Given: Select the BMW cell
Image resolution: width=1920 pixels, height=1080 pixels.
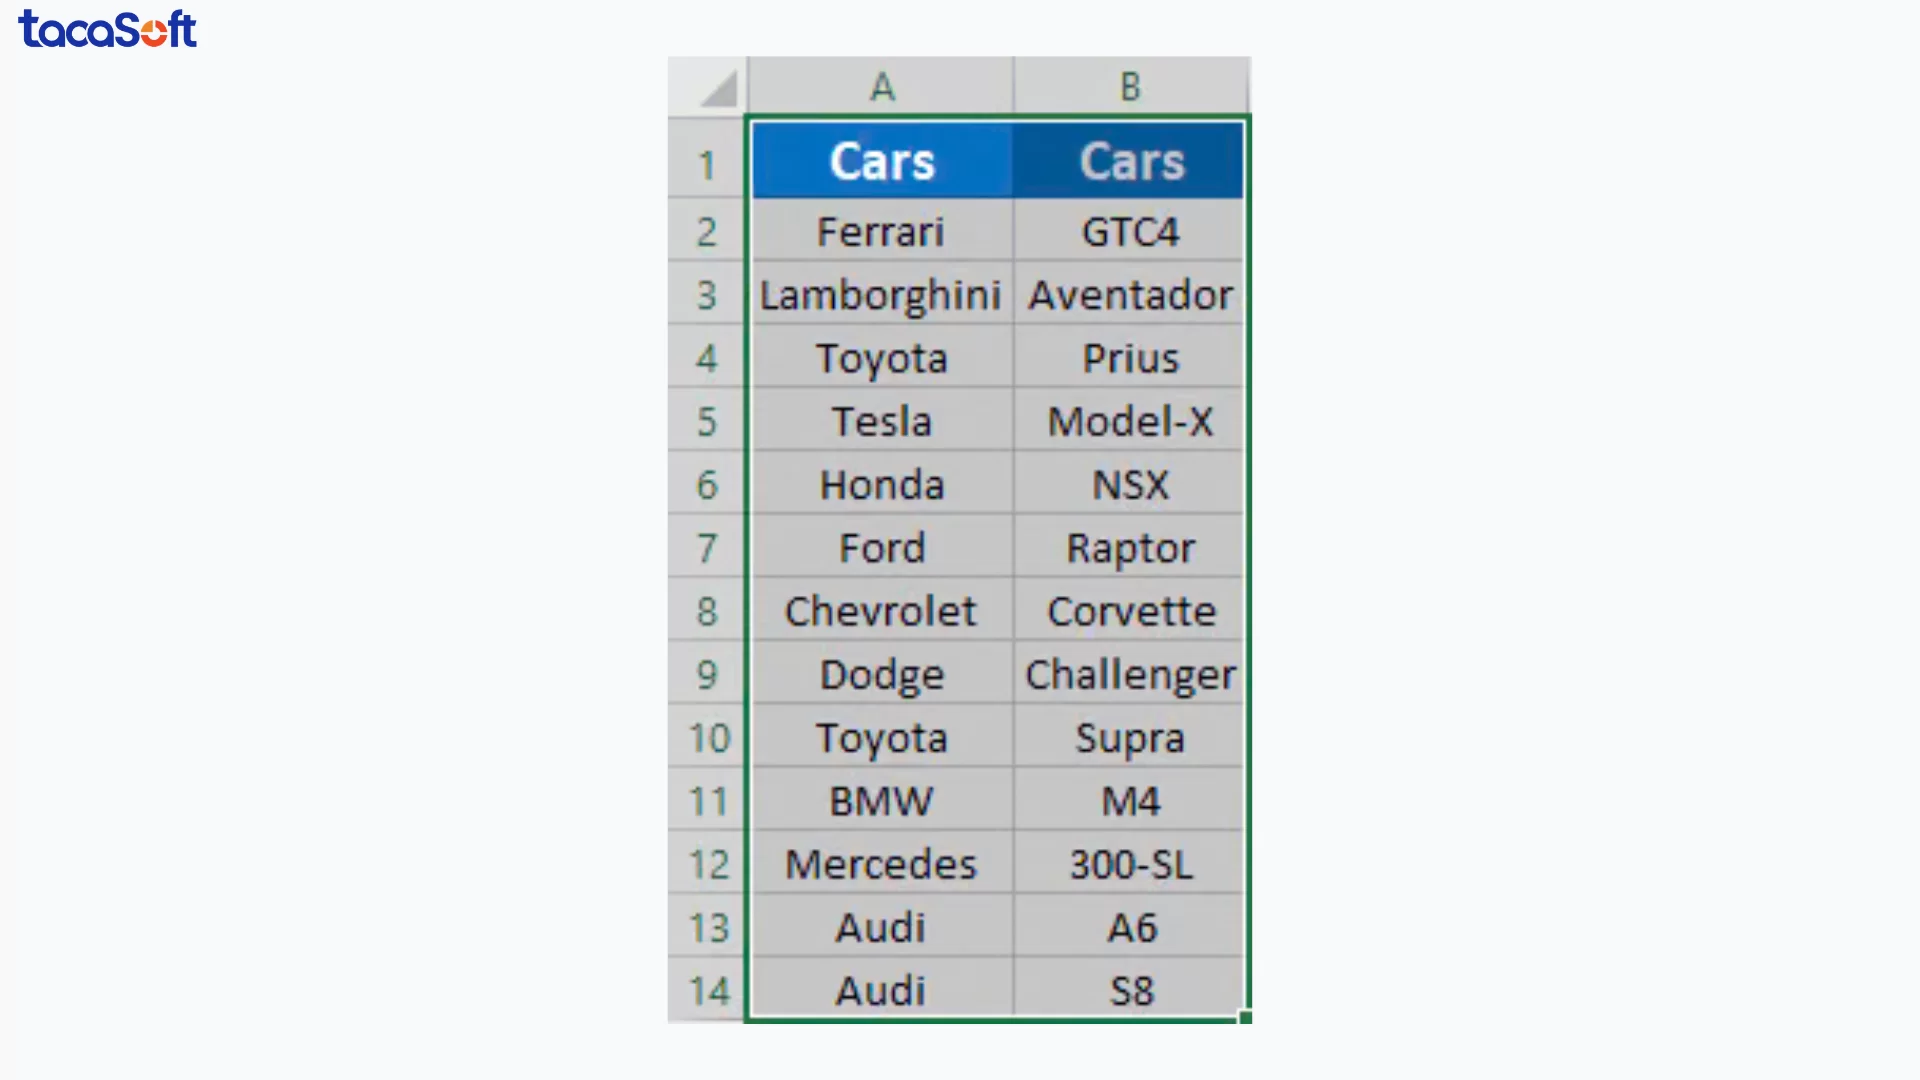Looking at the screenshot, I should tap(882, 800).
